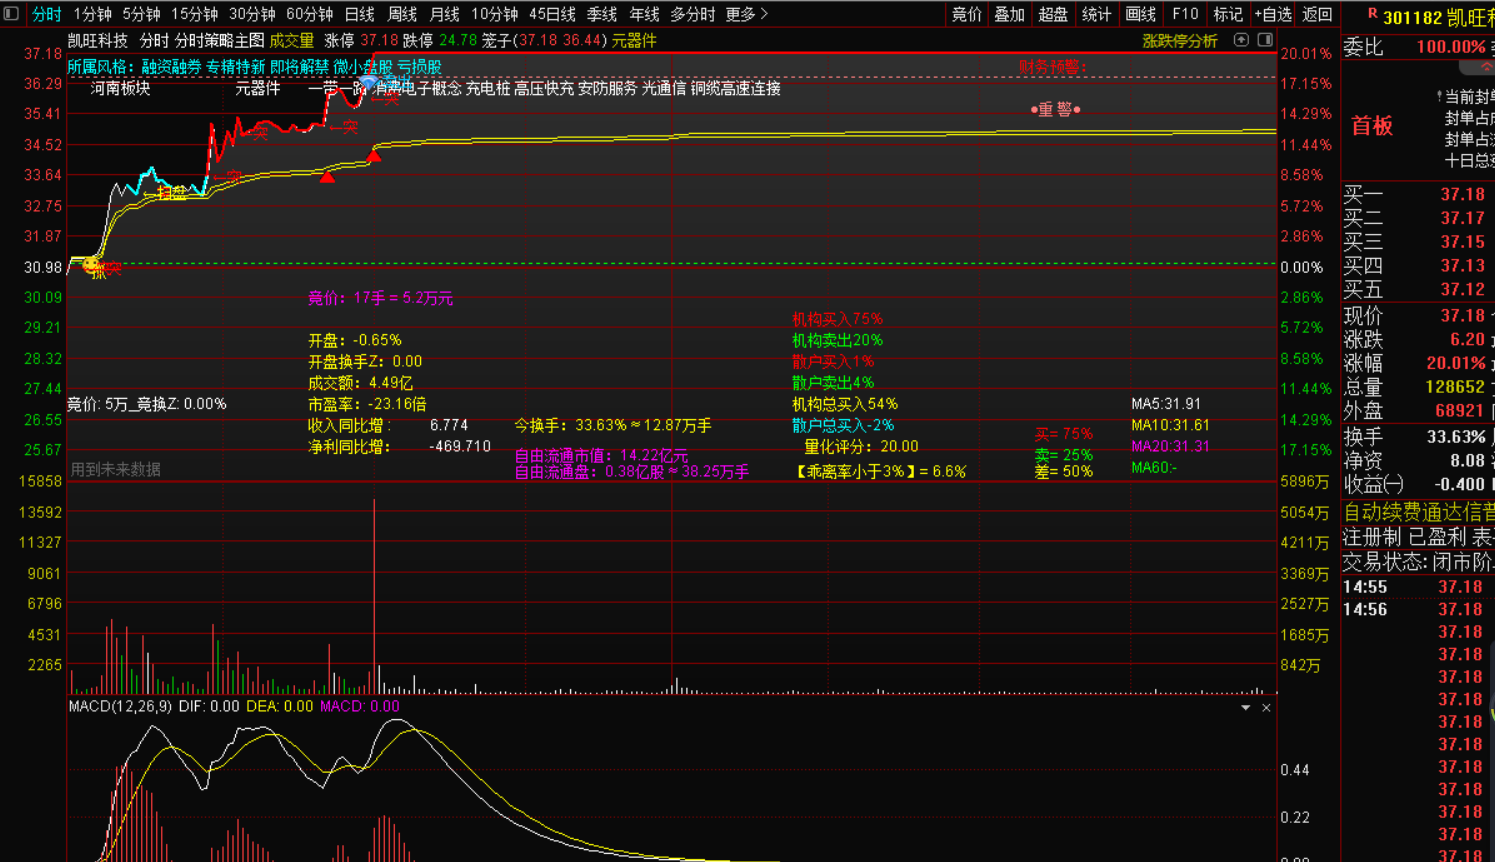Add stock via +自选 button
Screen dimensions: 1495x862
coord(1272,14)
